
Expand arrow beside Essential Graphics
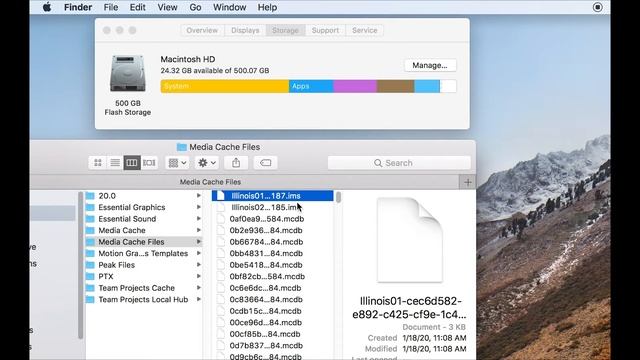tap(199, 207)
